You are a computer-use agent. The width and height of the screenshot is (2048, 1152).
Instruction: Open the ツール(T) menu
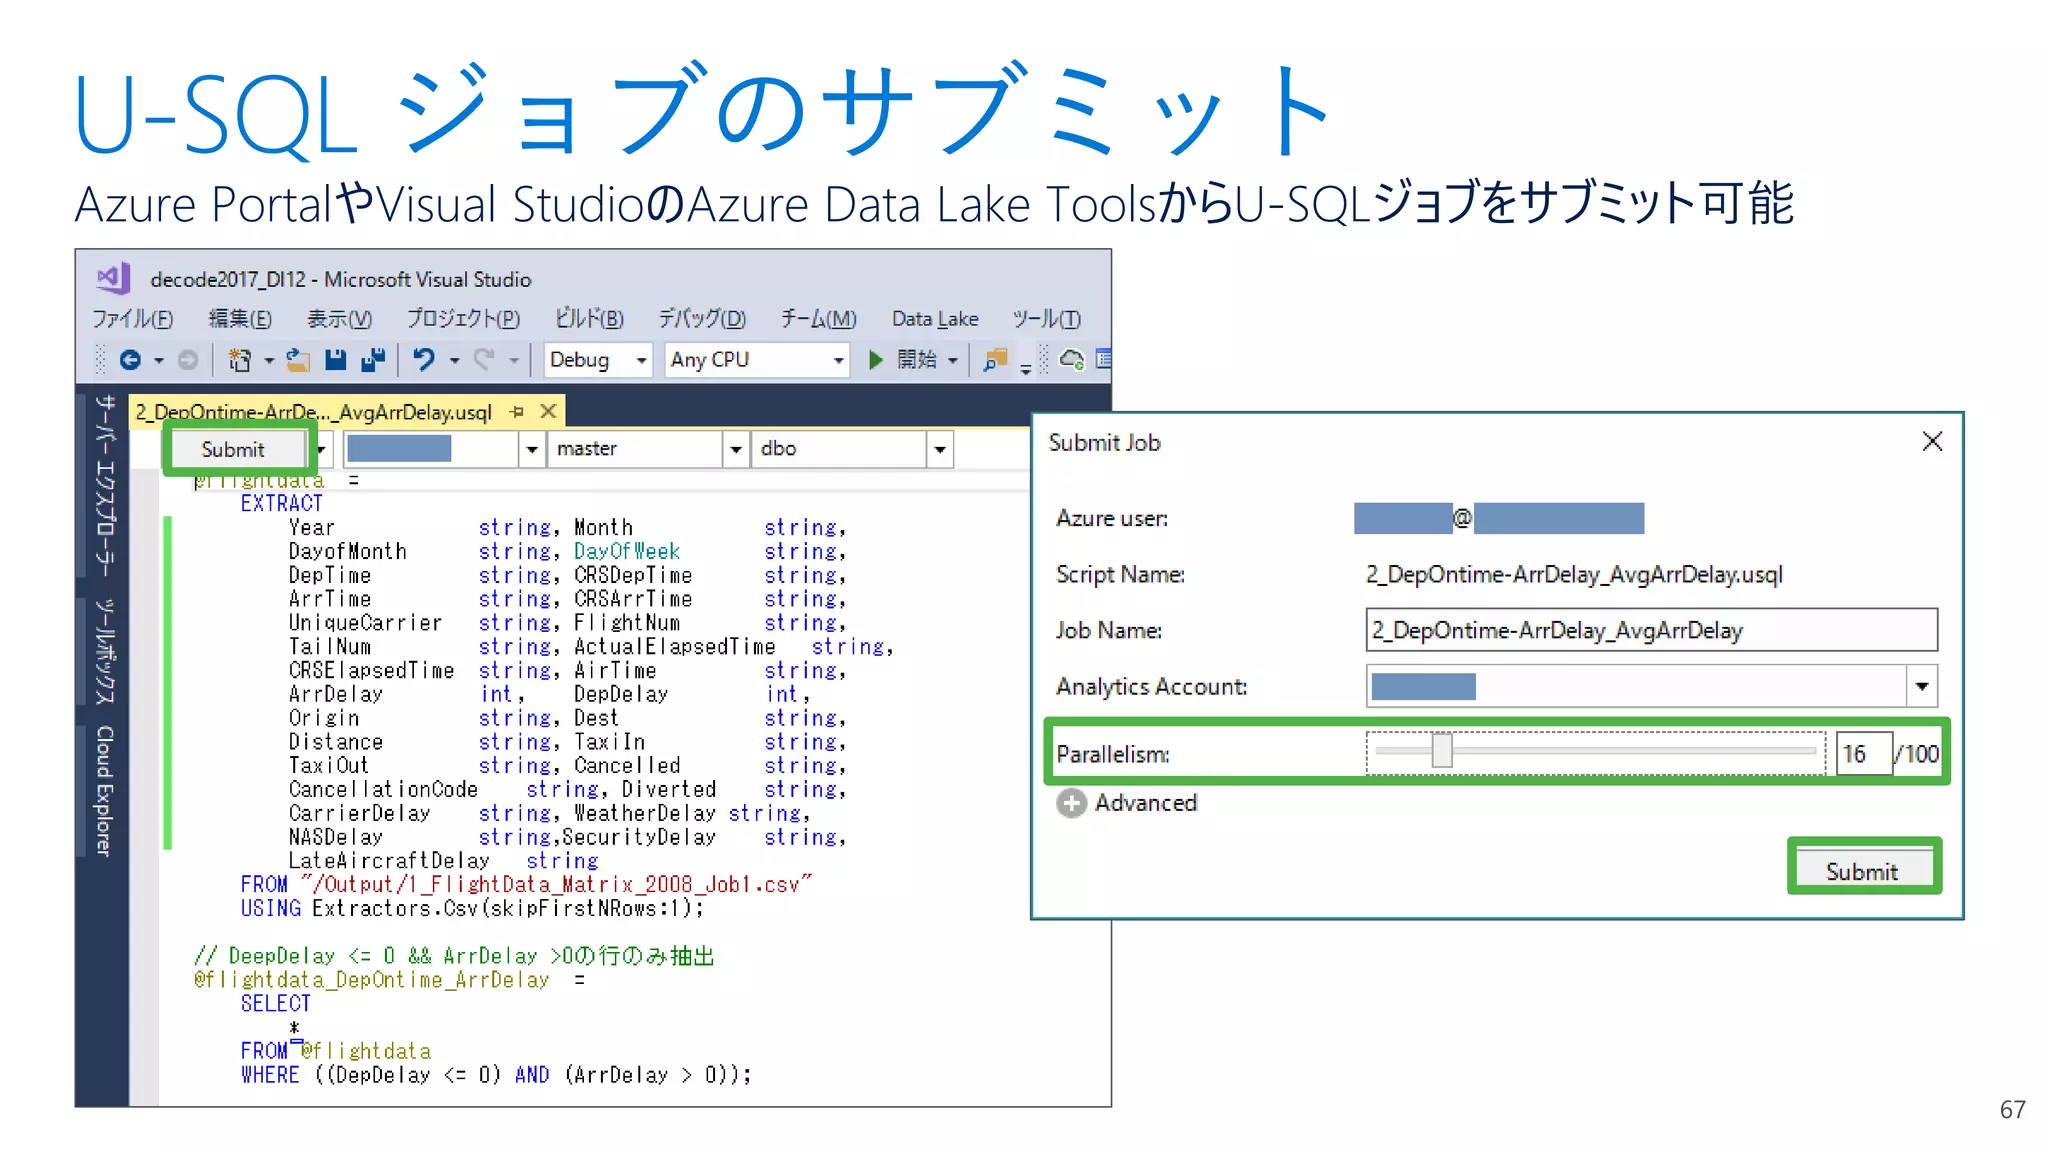(x=1046, y=318)
